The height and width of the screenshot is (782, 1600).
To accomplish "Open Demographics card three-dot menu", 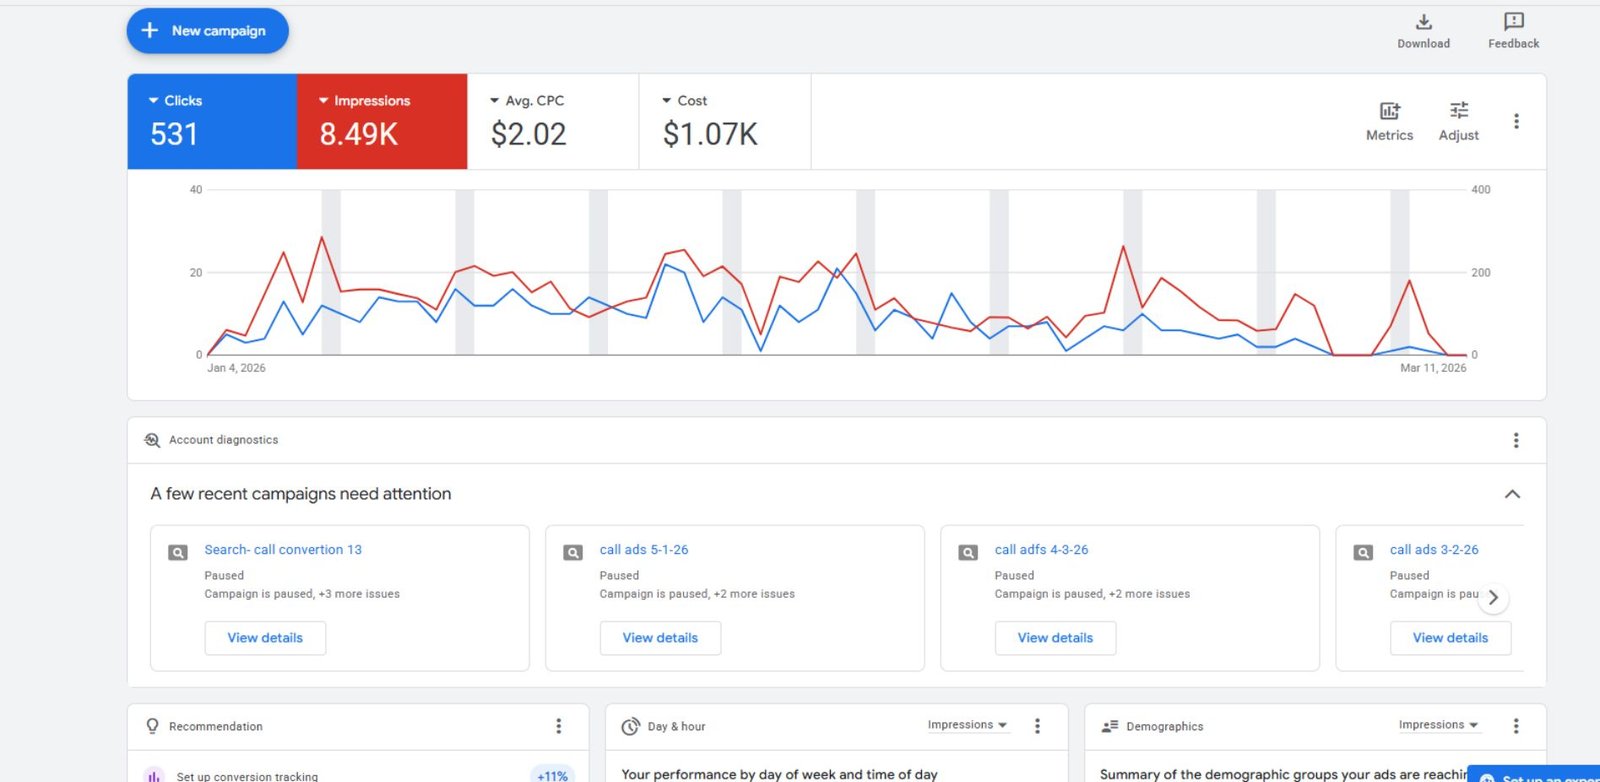I will pos(1516,726).
